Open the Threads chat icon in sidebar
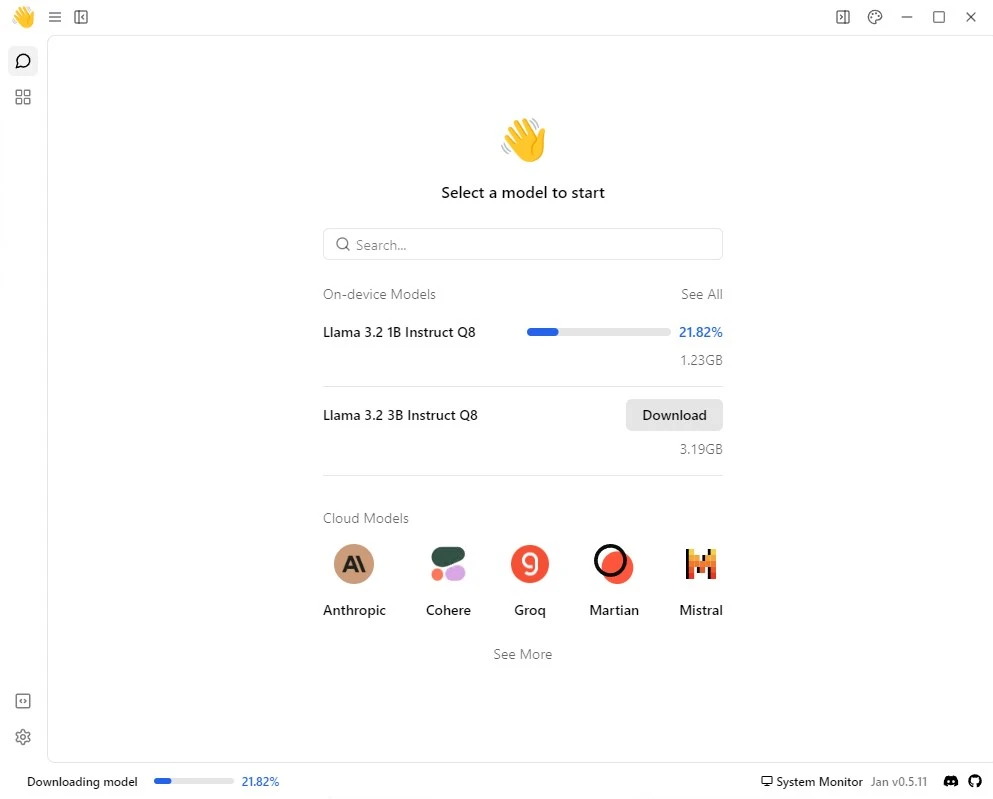The height and width of the screenshot is (799, 993). (x=23, y=61)
